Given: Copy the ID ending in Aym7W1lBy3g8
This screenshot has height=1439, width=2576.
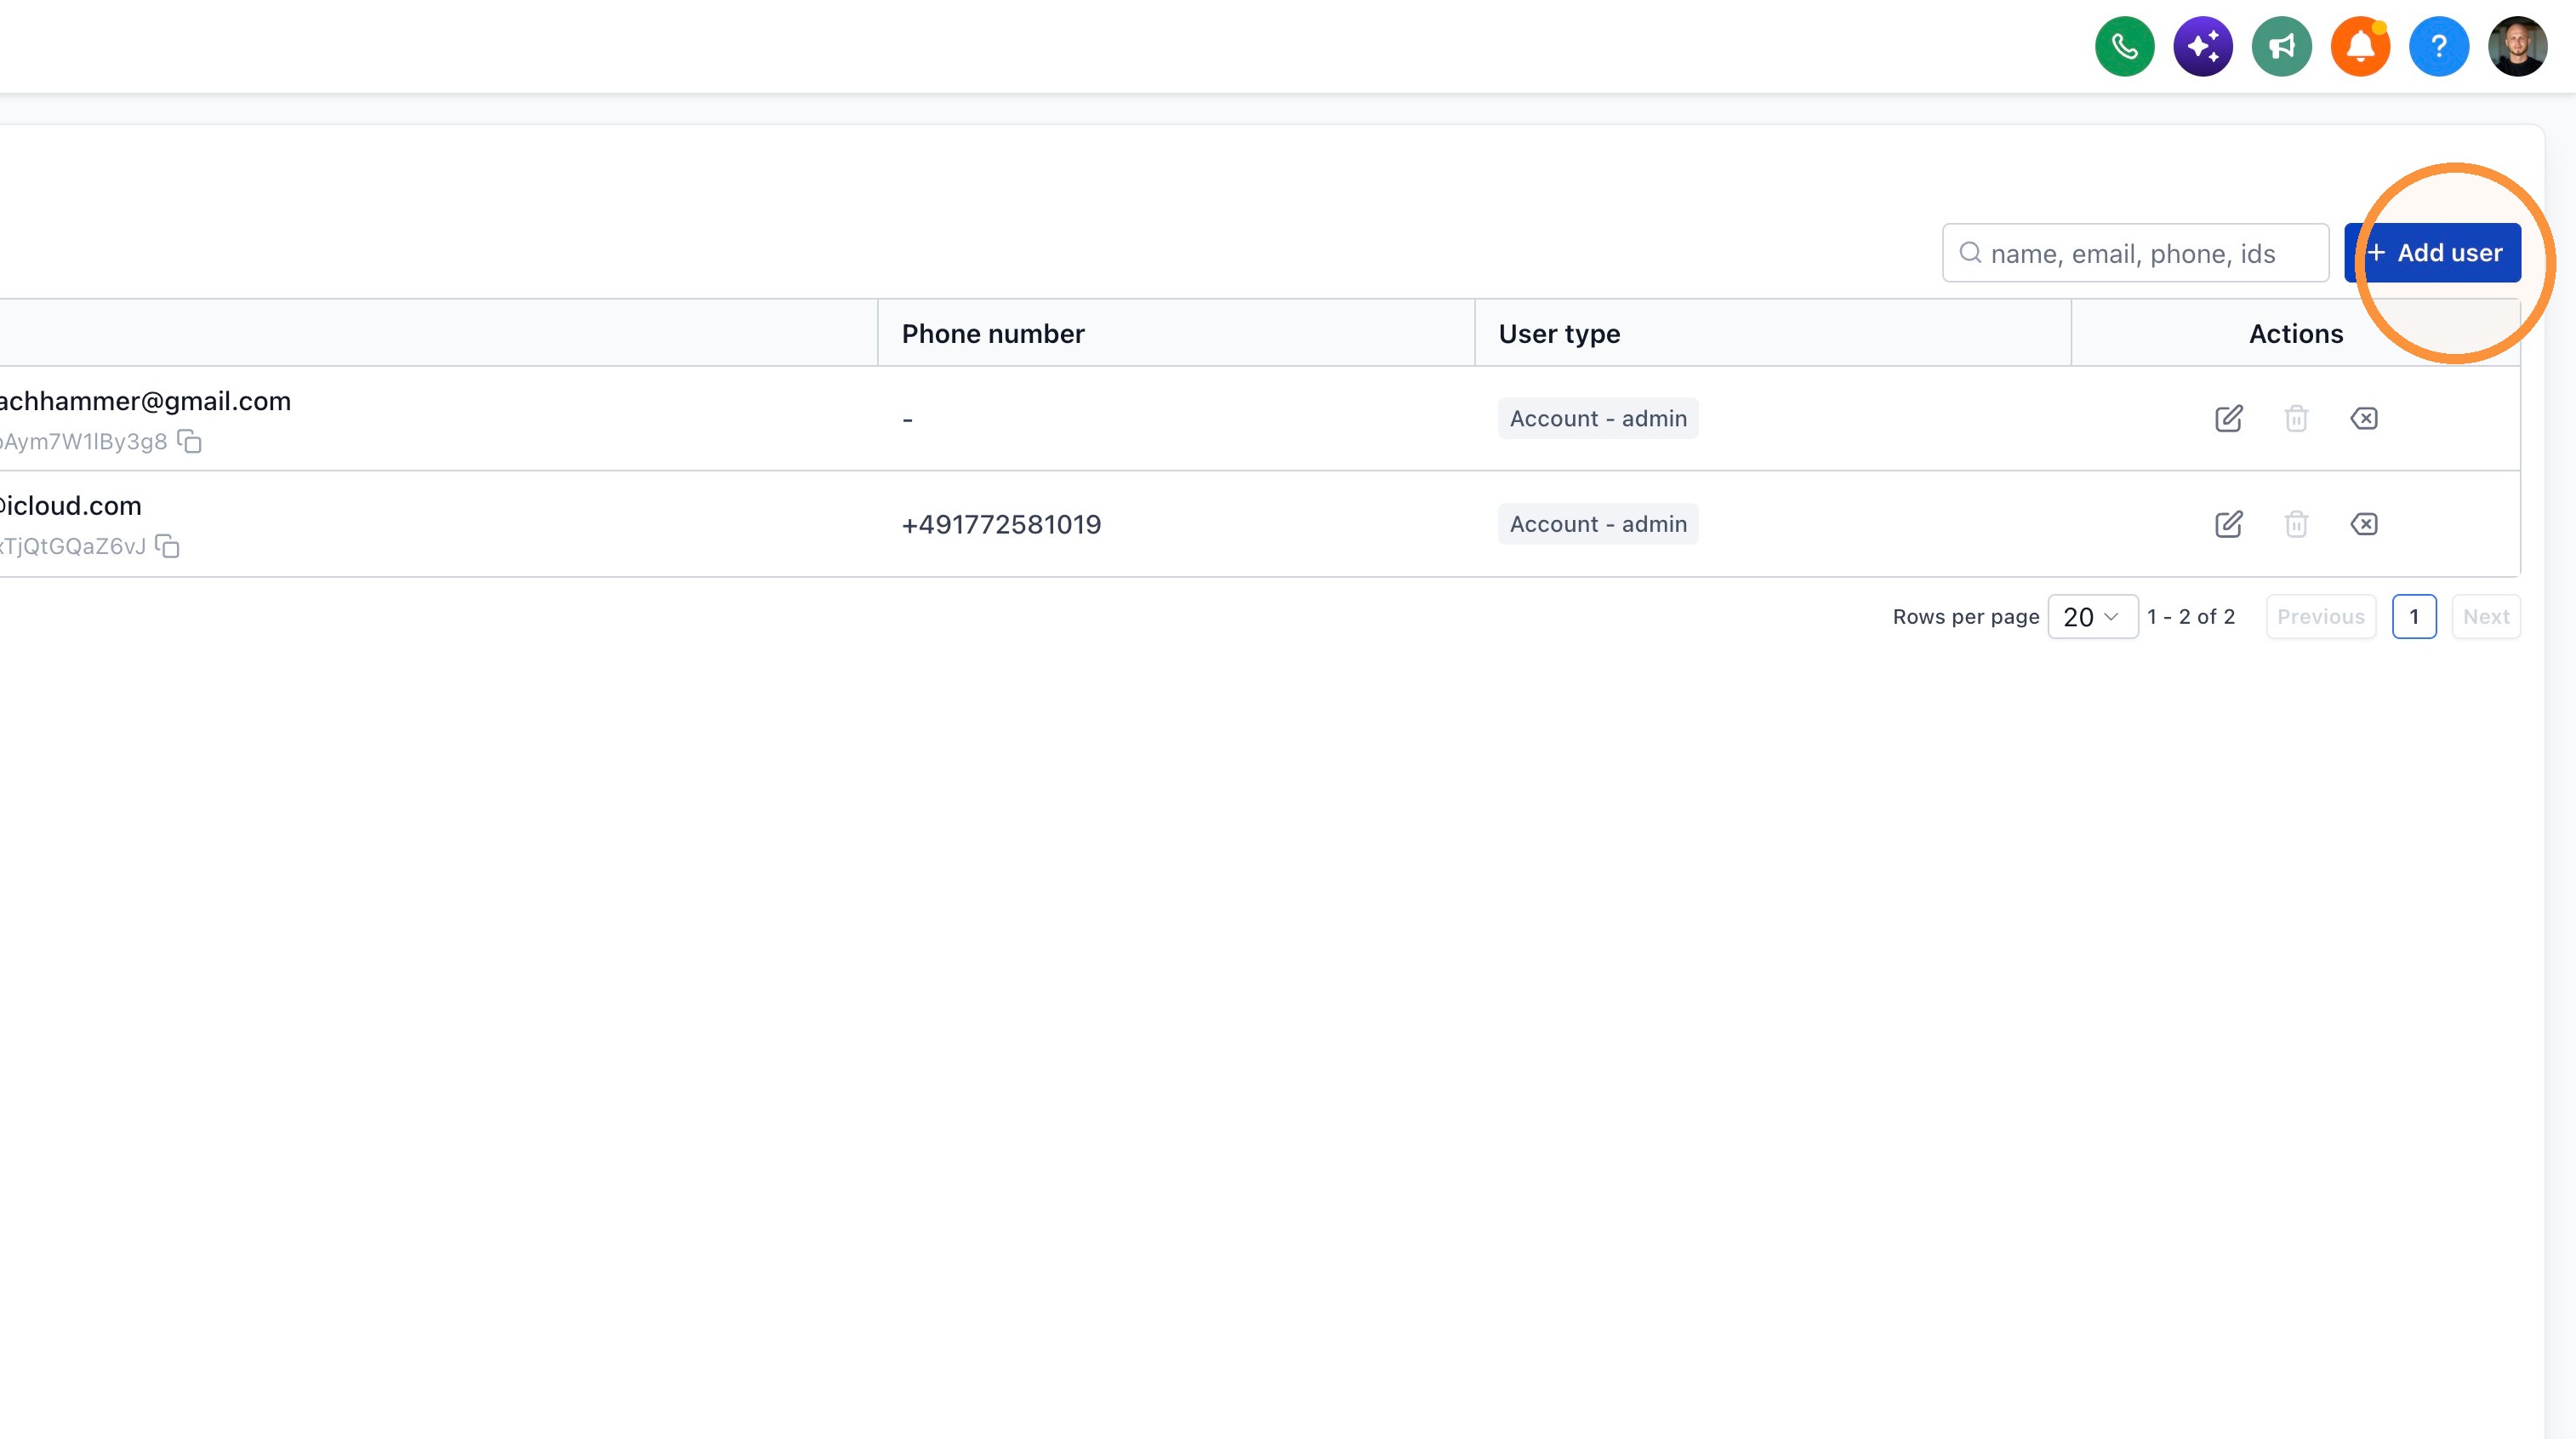Looking at the screenshot, I should (189, 441).
